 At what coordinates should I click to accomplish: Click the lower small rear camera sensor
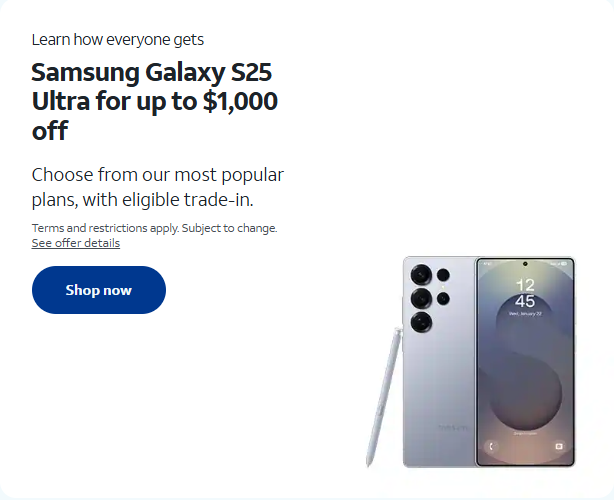[443, 299]
